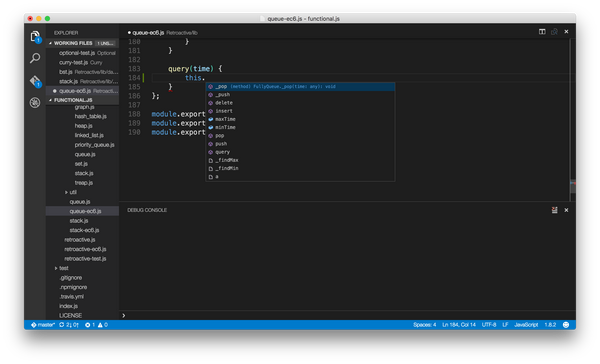Change end of line sequence LF
The image size is (600, 364).
[505, 325]
